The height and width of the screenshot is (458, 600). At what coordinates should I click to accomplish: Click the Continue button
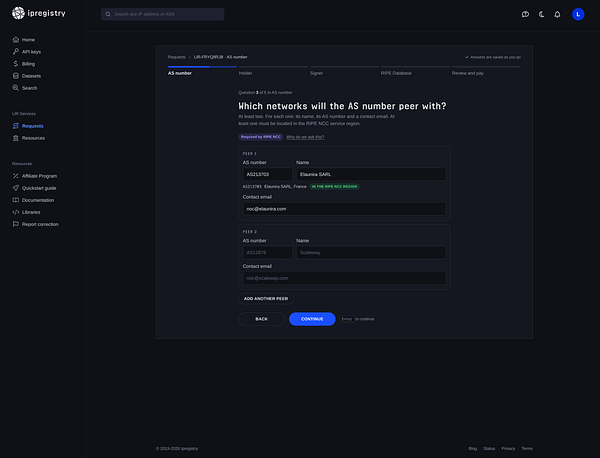pyautogui.click(x=312, y=319)
